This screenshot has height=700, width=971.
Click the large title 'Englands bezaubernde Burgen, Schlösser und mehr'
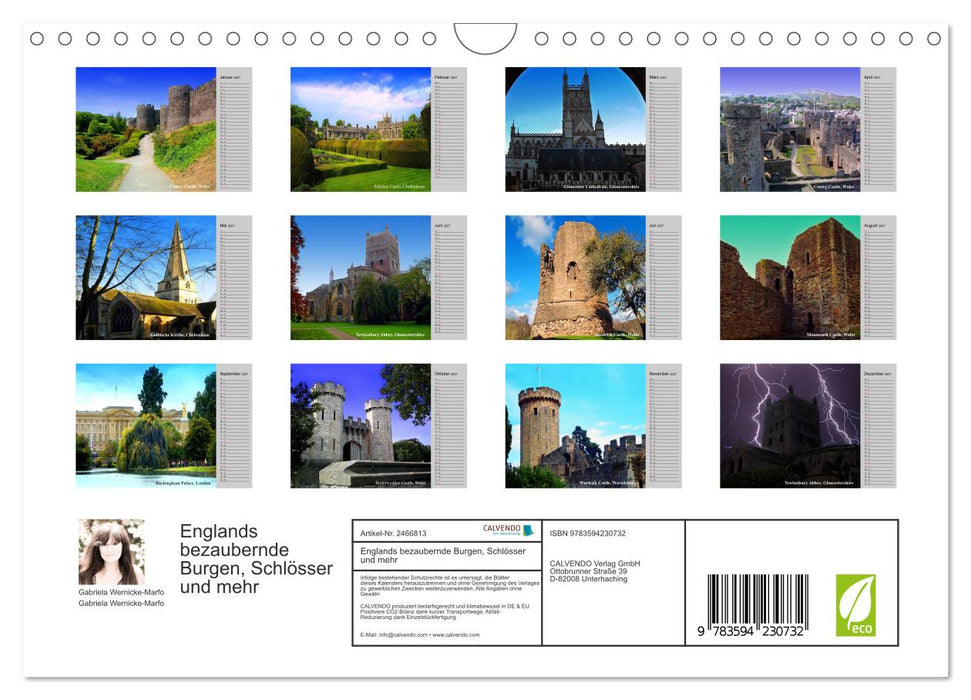[256, 559]
